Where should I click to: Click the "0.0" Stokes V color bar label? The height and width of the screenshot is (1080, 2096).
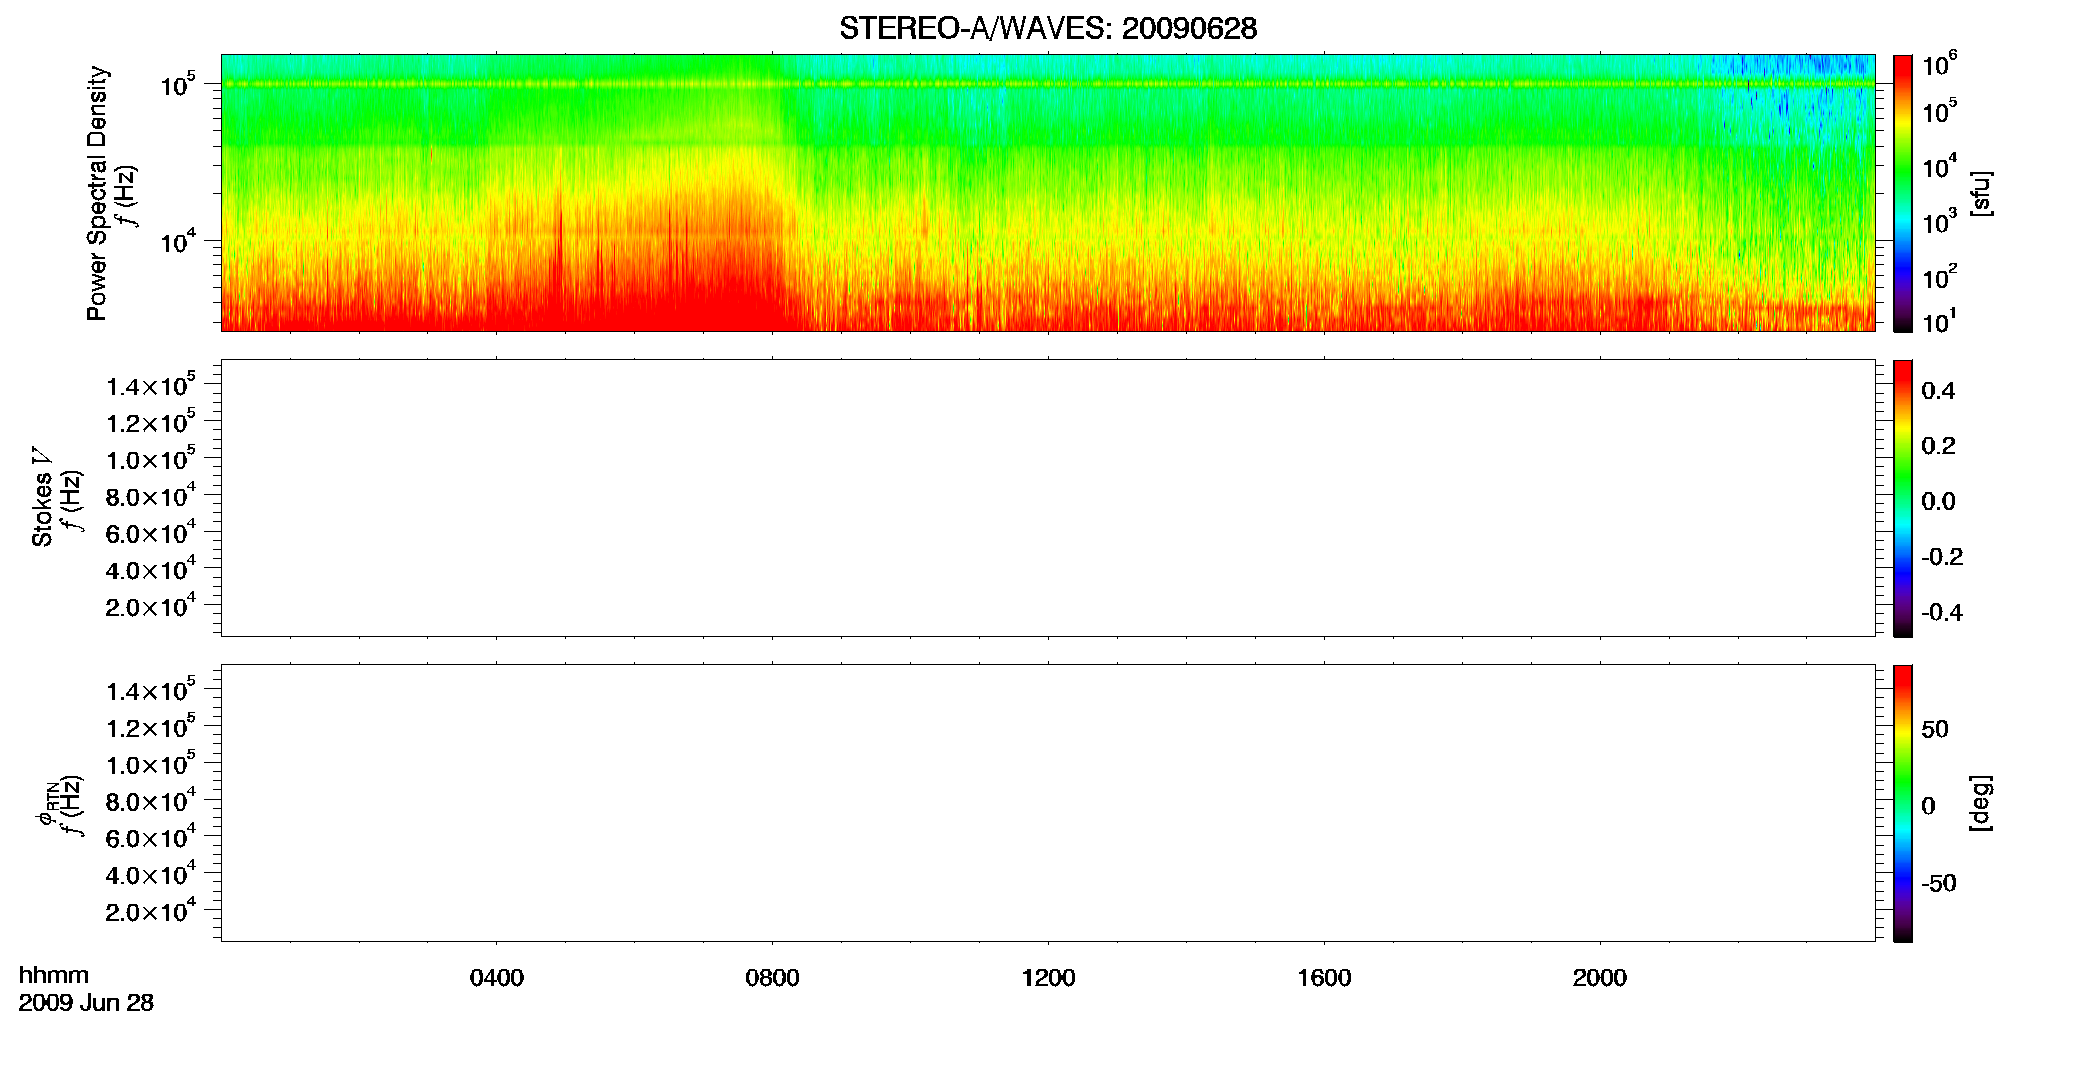1938,502
